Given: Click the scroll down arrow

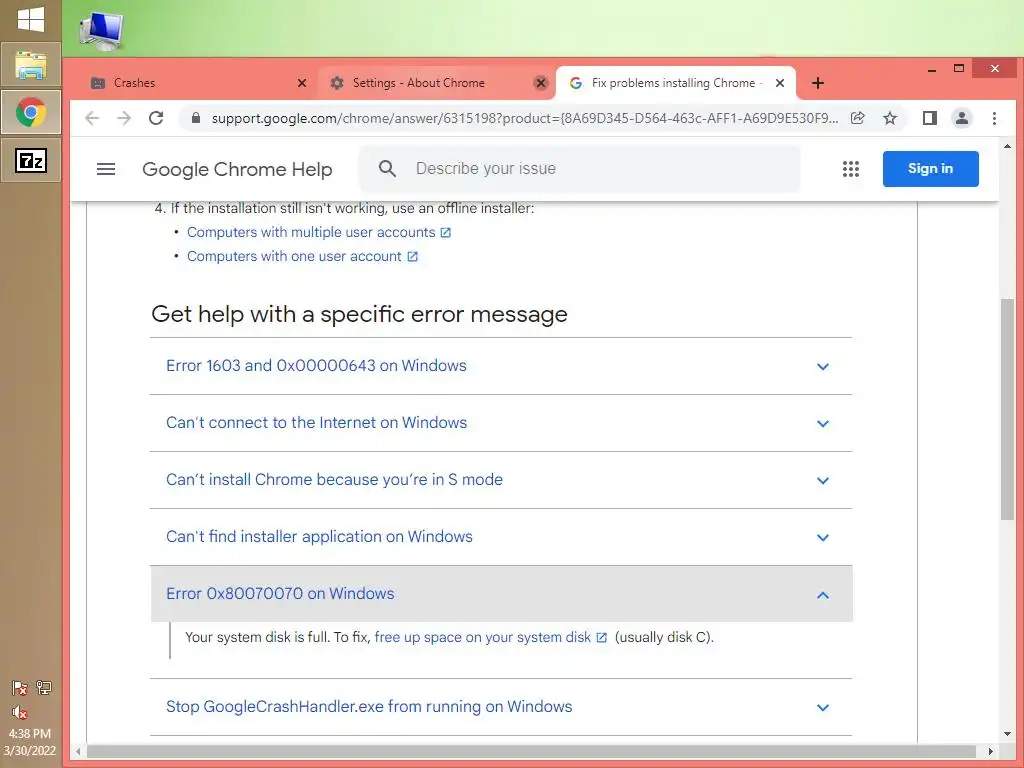Looking at the screenshot, I should click(1007, 734).
